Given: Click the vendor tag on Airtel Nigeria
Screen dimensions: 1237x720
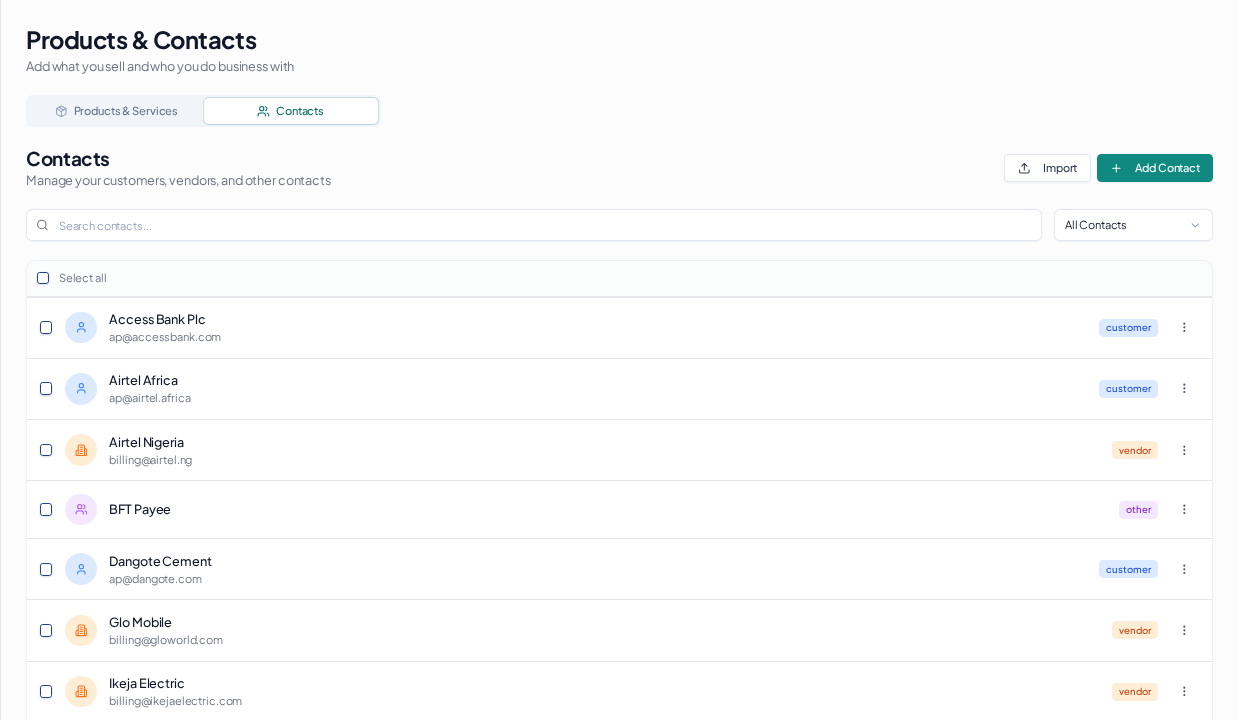Looking at the screenshot, I should [x=1135, y=450].
